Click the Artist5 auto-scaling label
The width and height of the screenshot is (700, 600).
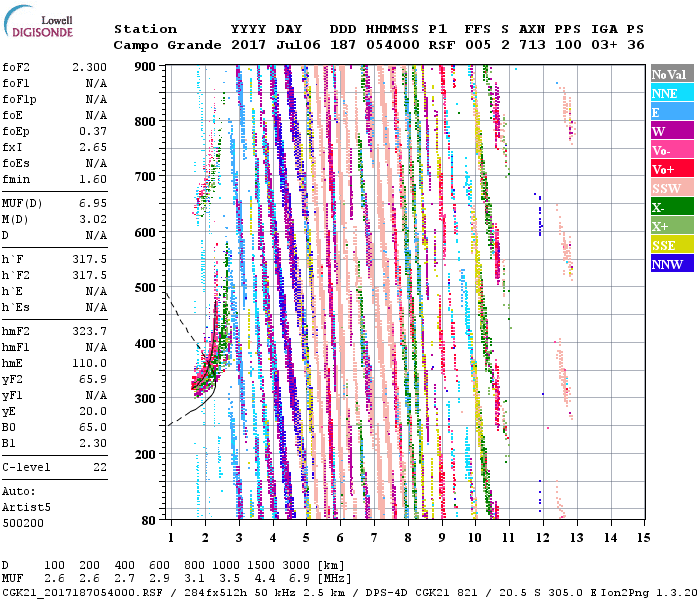click(x=26, y=507)
